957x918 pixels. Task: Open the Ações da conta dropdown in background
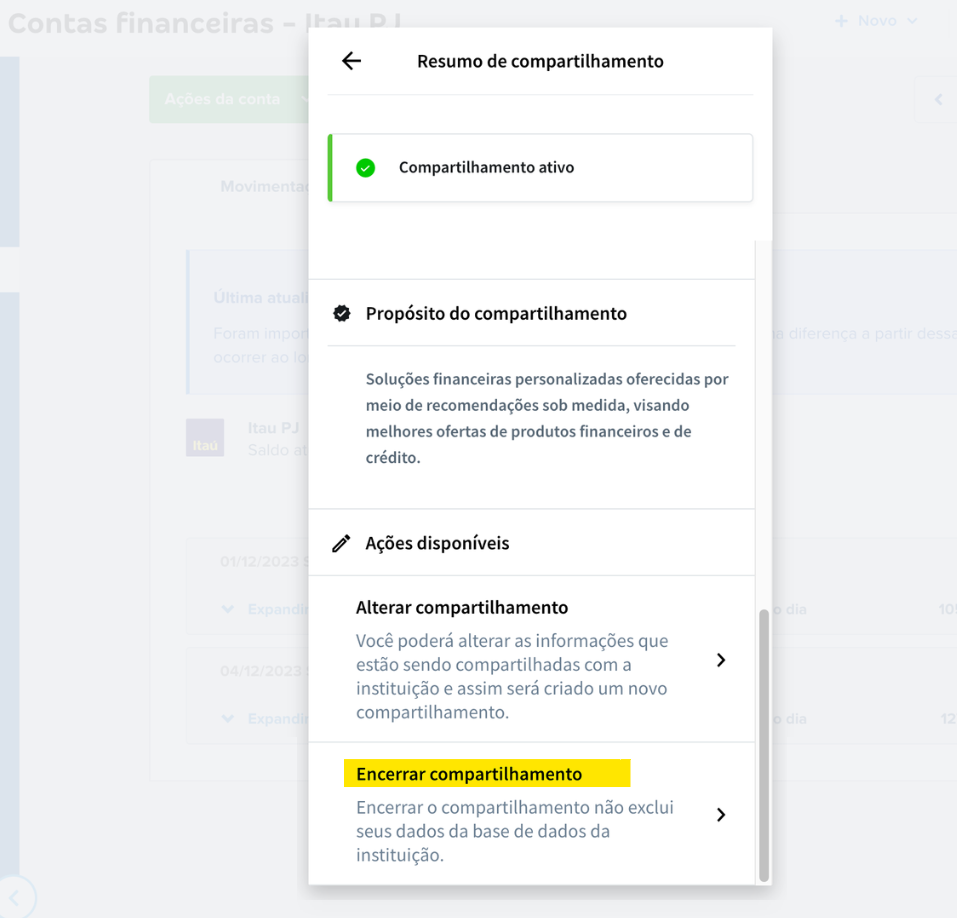click(230, 99)
